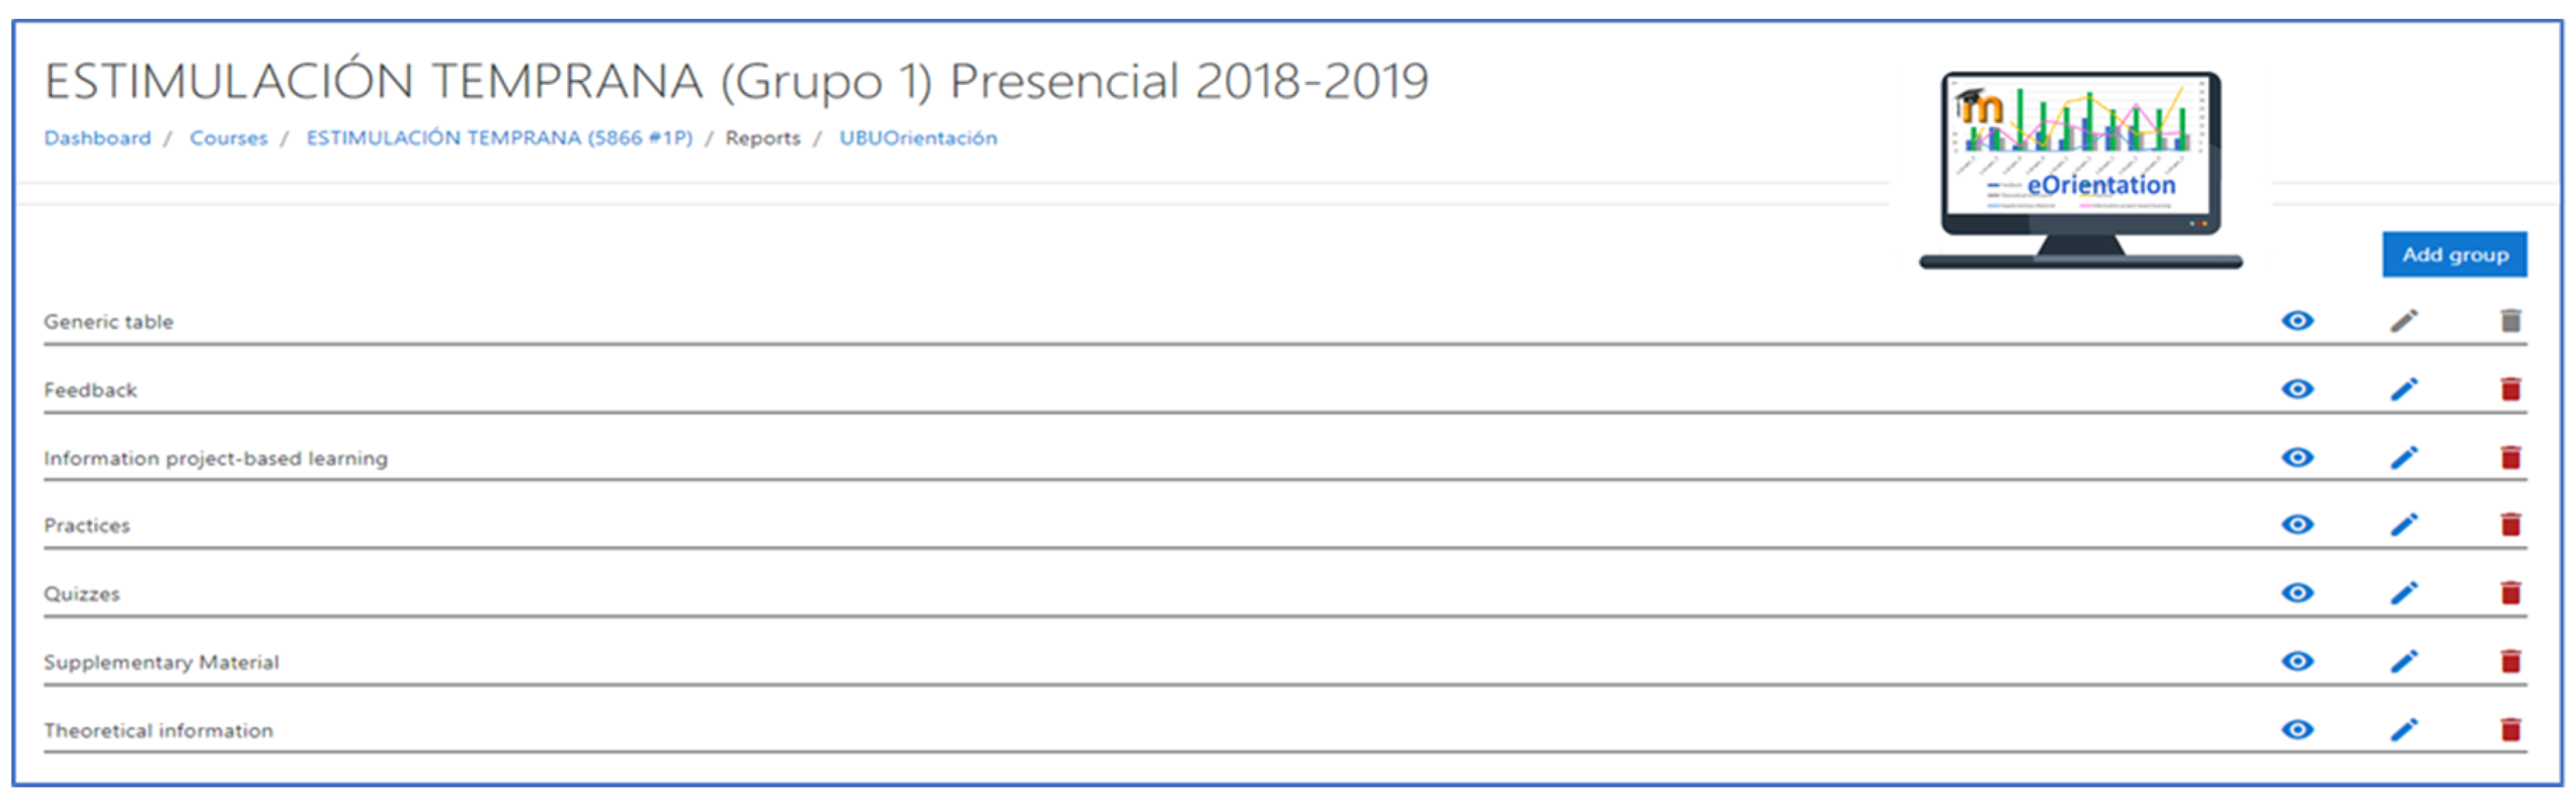The width and height of the screenshot is (2576, 803).
Task: Hide the Feedback group using eye icon
Action: pos(2297,389)
